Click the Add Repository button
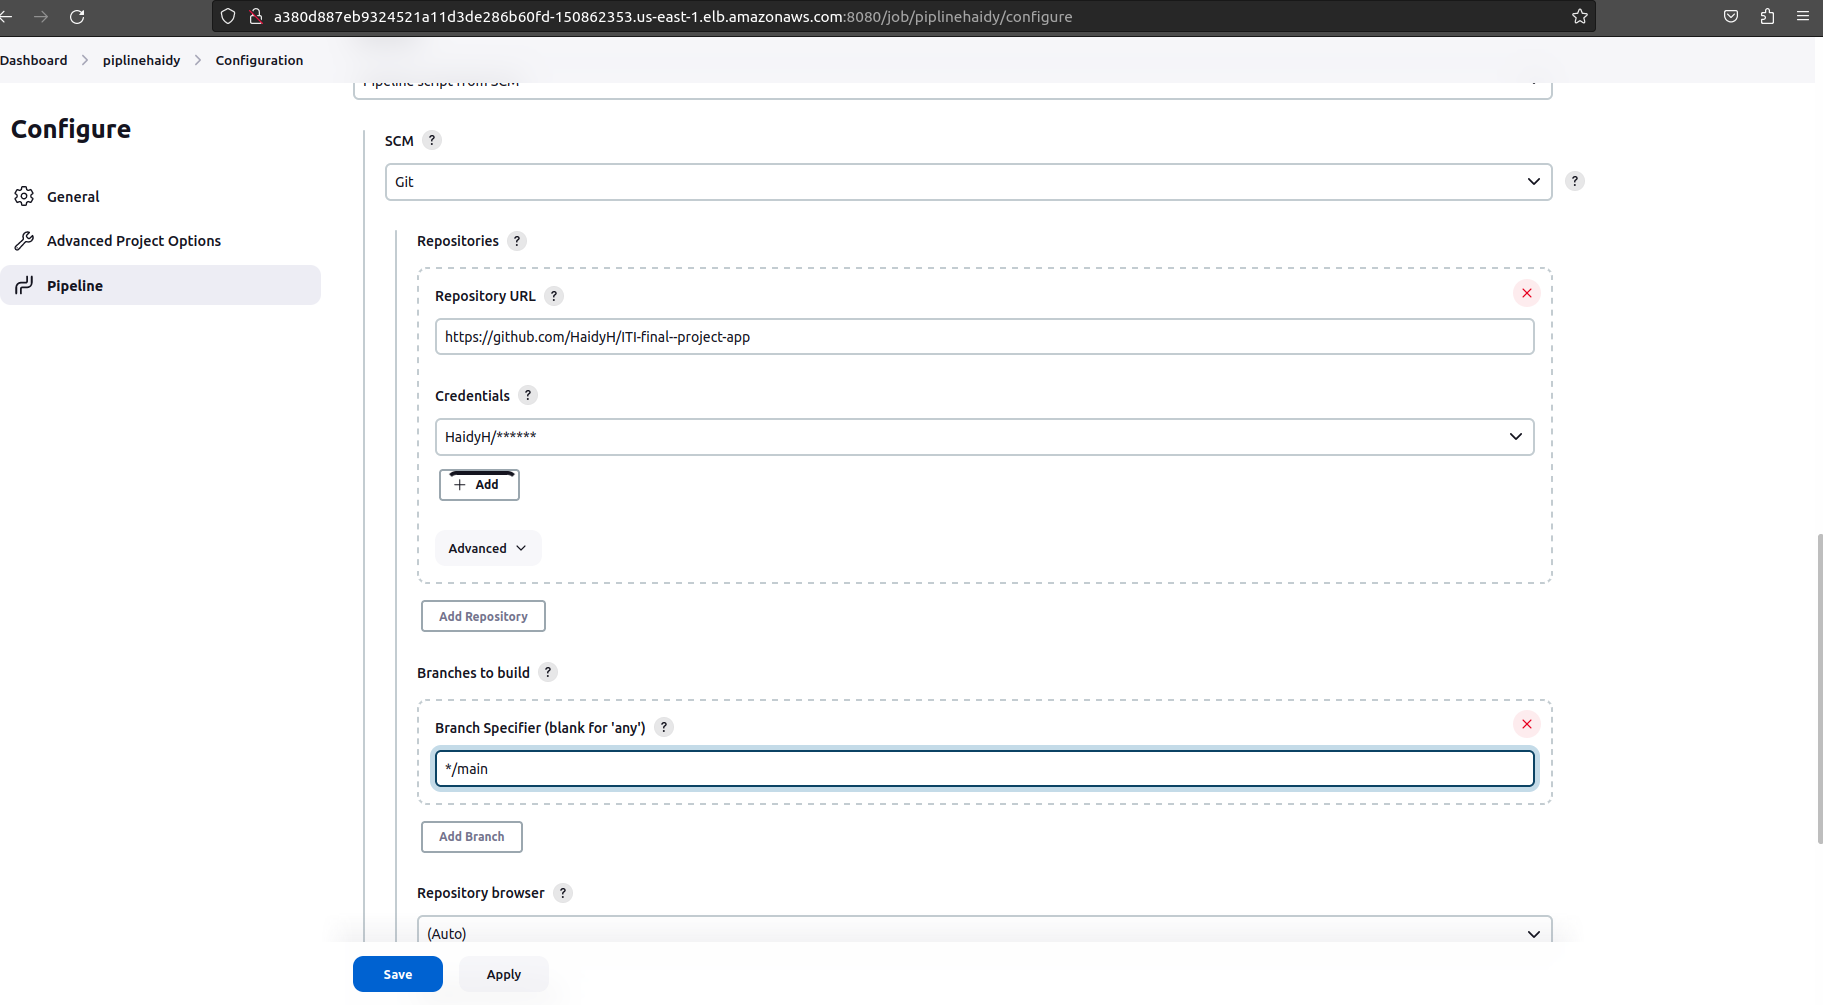This screenshot has height=1005, width=1823. click(x=483, y=616)
